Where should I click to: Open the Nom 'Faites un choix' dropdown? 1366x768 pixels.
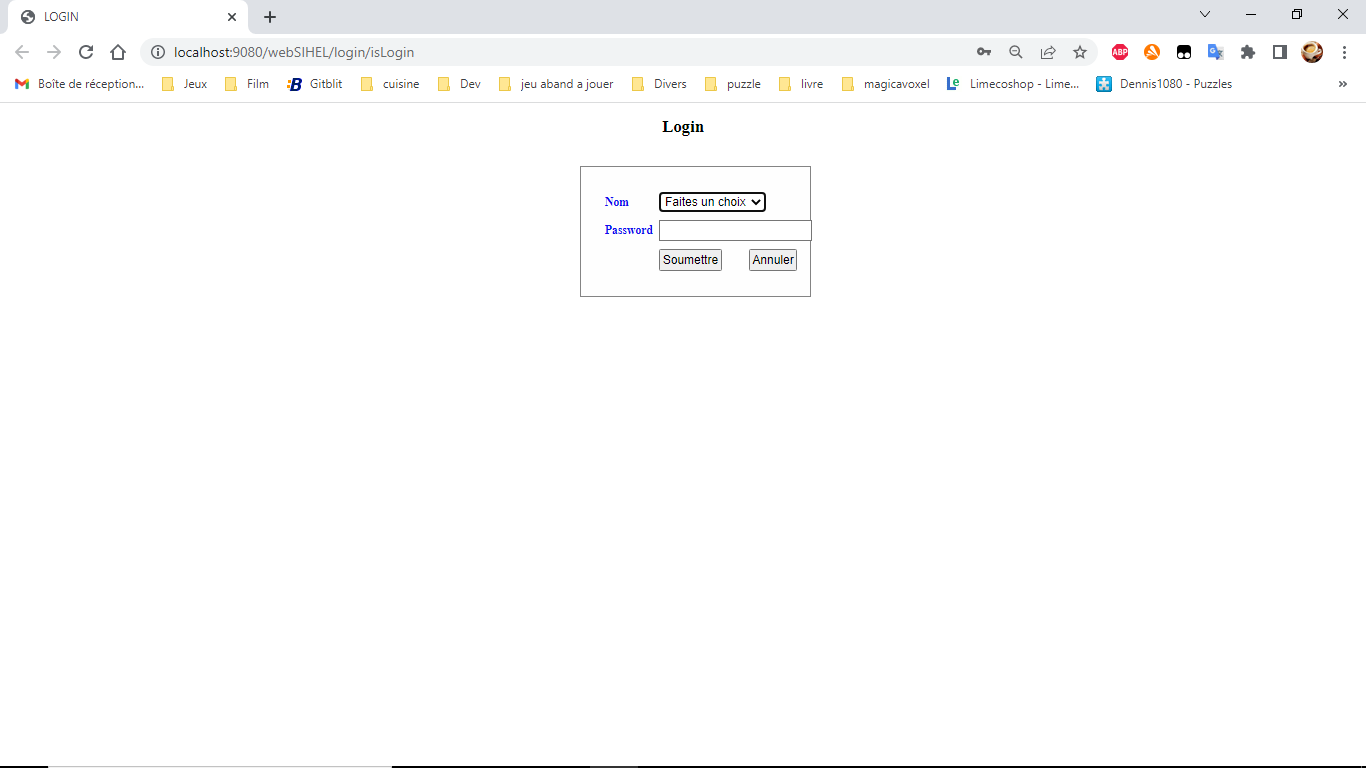pyautogui.click(x=712, y=202)
